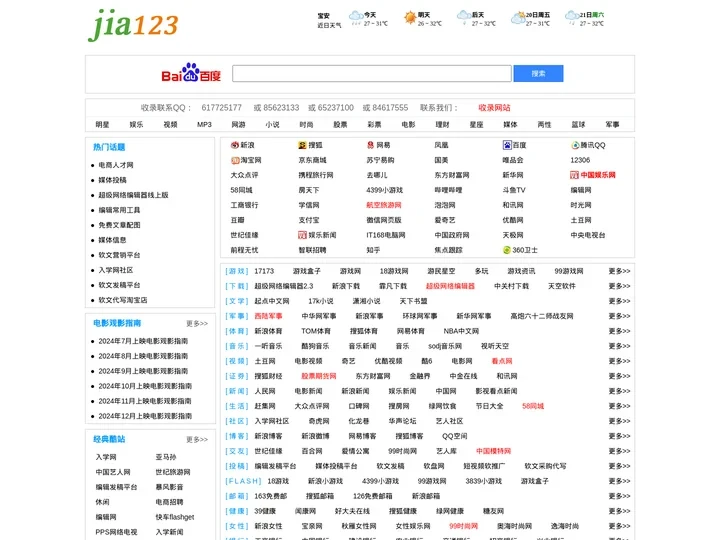Select 明星 in the category nav bar
The image size is (720, 540).
(102, 124)
